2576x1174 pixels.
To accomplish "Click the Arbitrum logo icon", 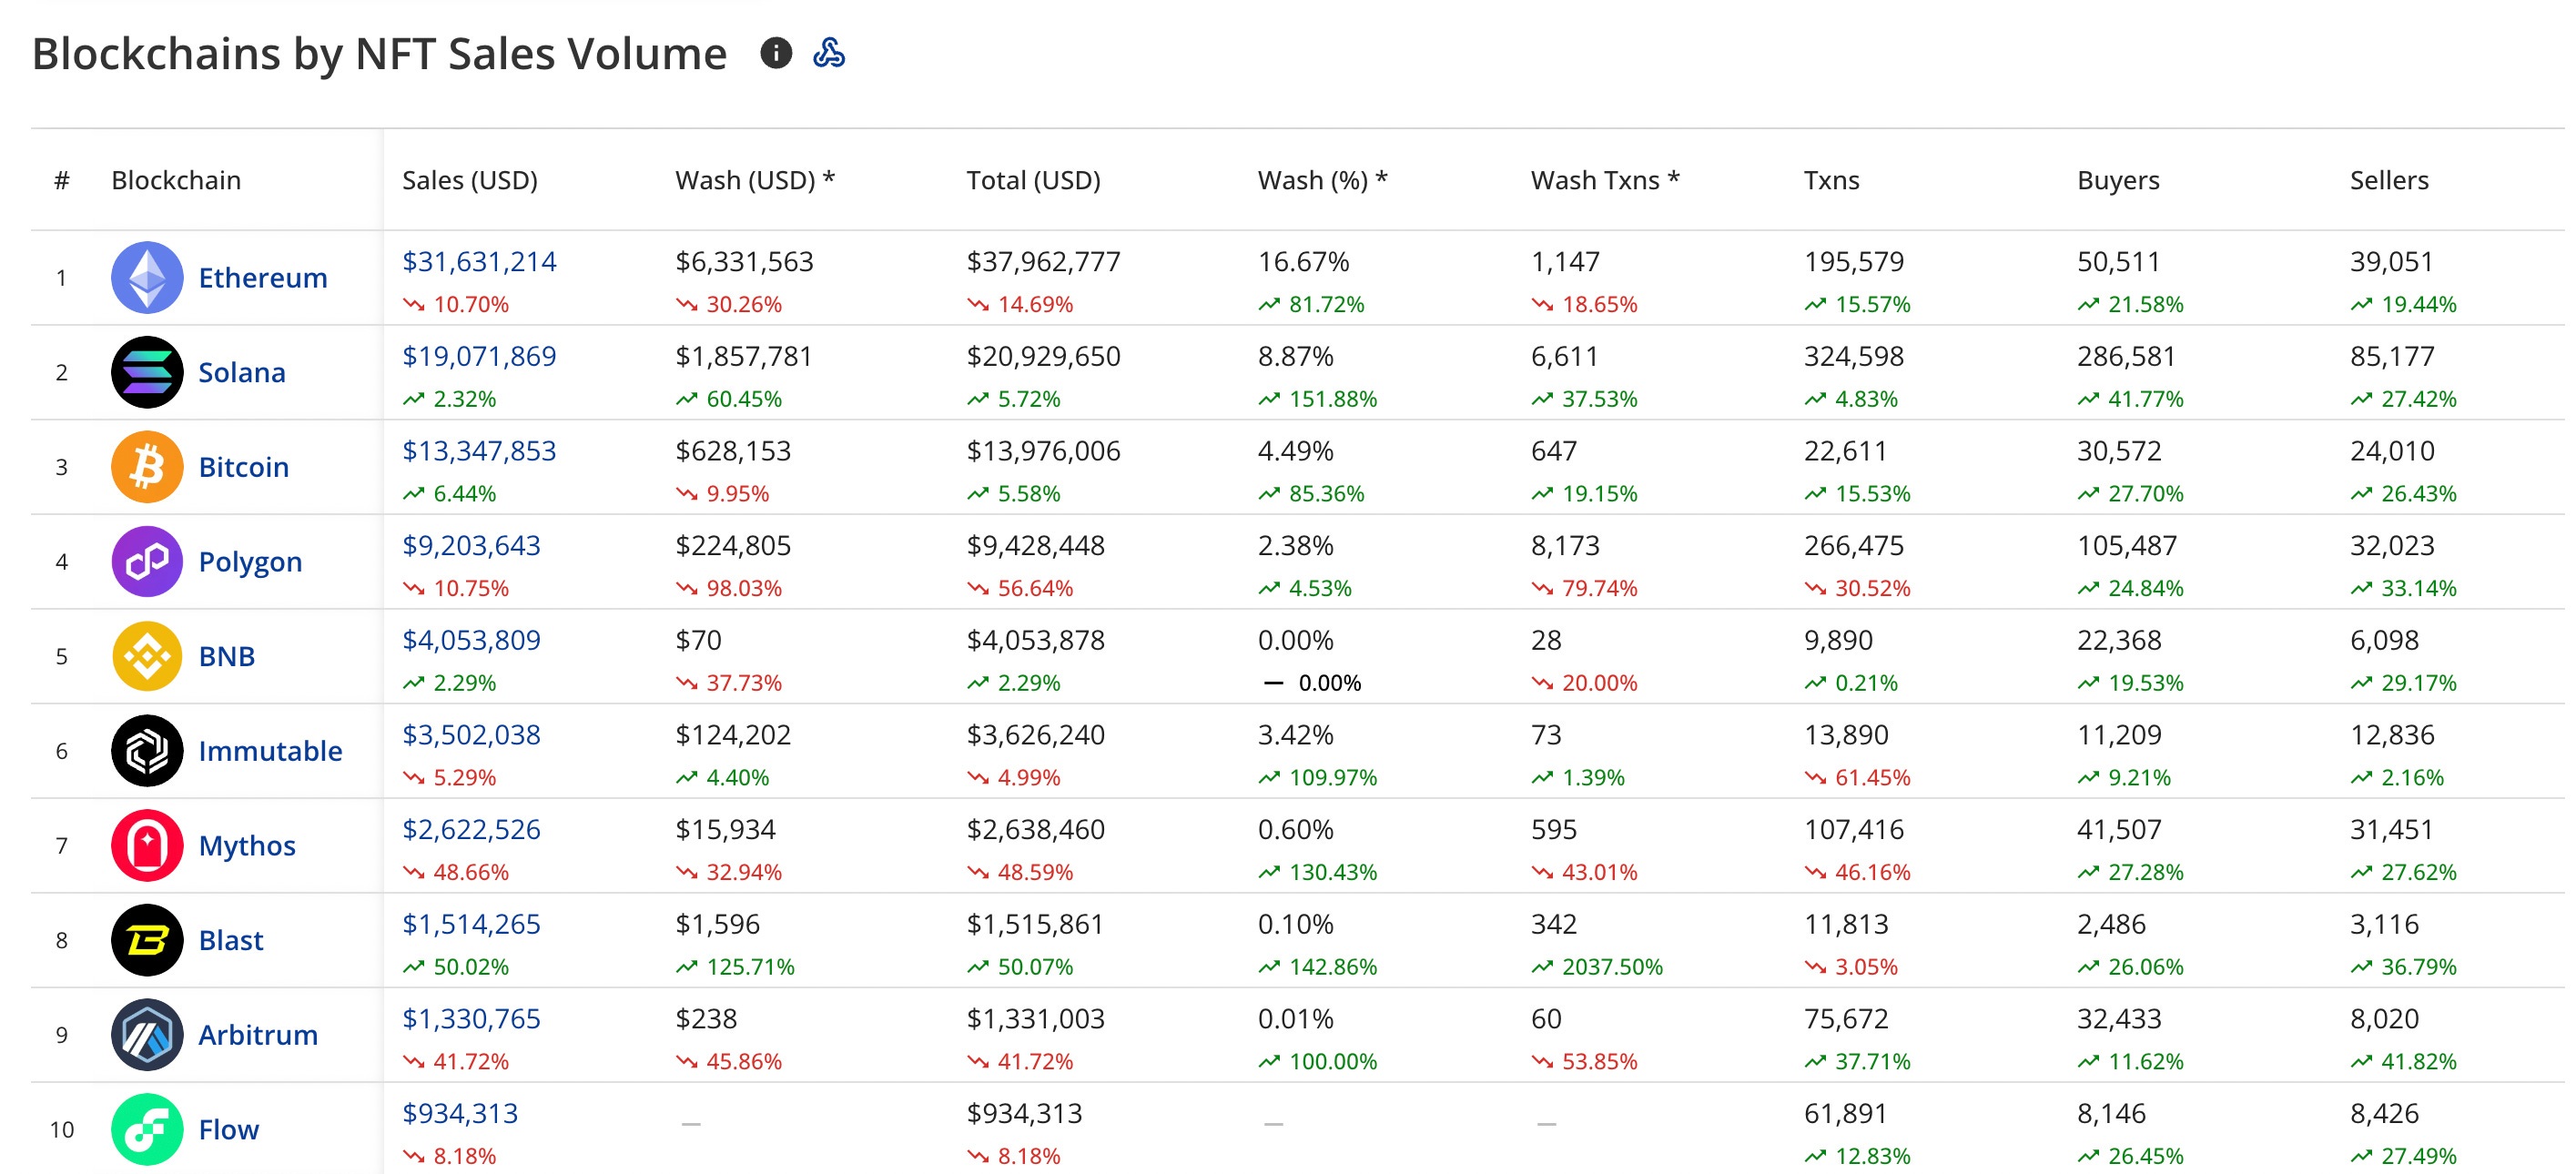I will 147,1035.
